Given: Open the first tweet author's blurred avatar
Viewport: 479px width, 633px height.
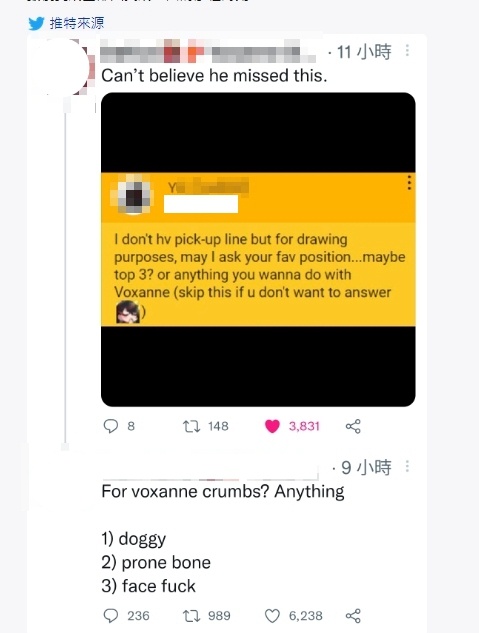Looking at the screenshot, I should [x=65, y=67].
